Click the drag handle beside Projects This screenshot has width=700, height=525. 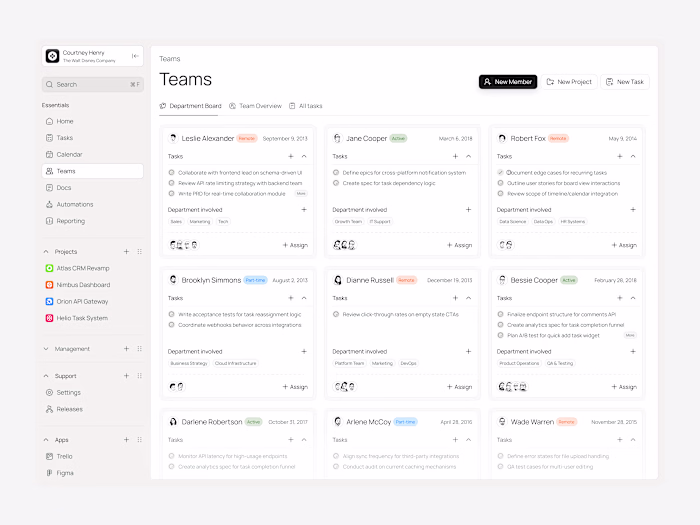140,252
